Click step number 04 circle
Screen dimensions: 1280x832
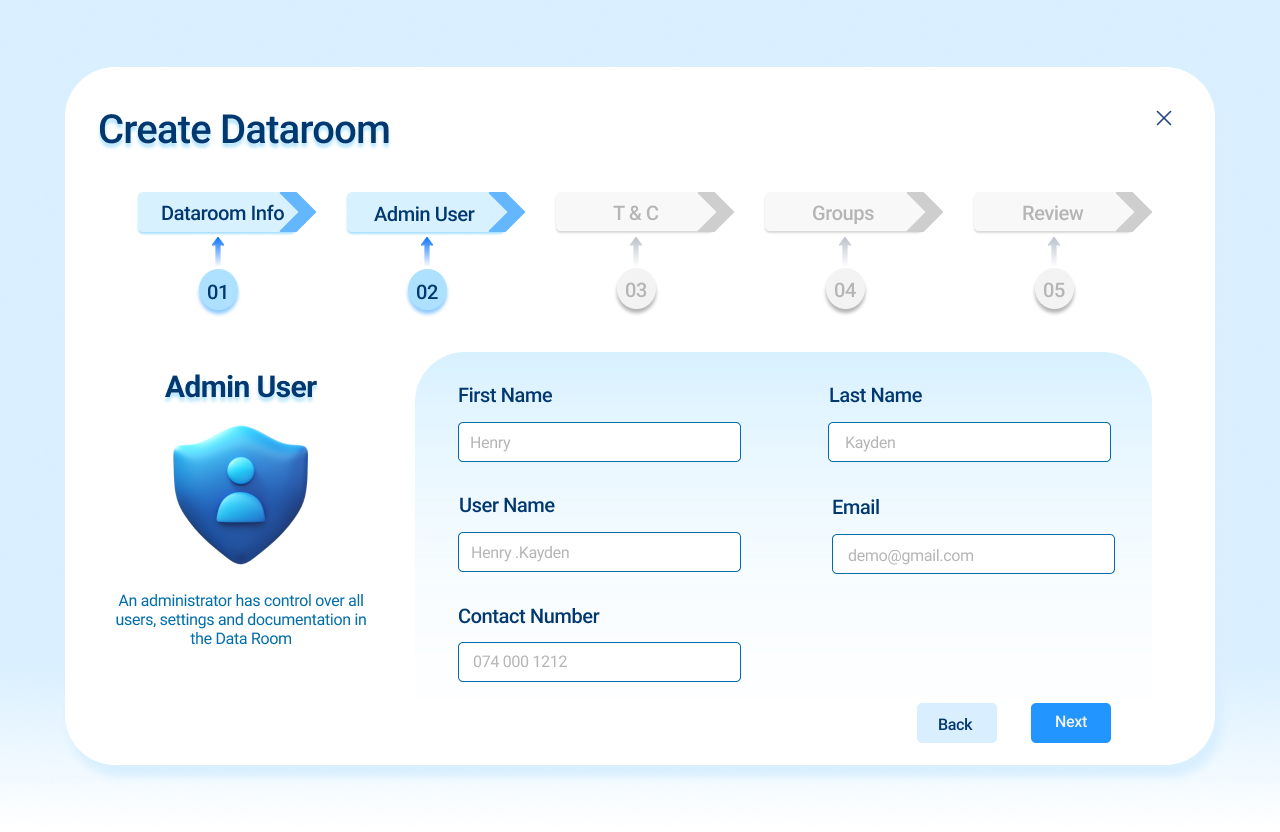pos(845,291)
